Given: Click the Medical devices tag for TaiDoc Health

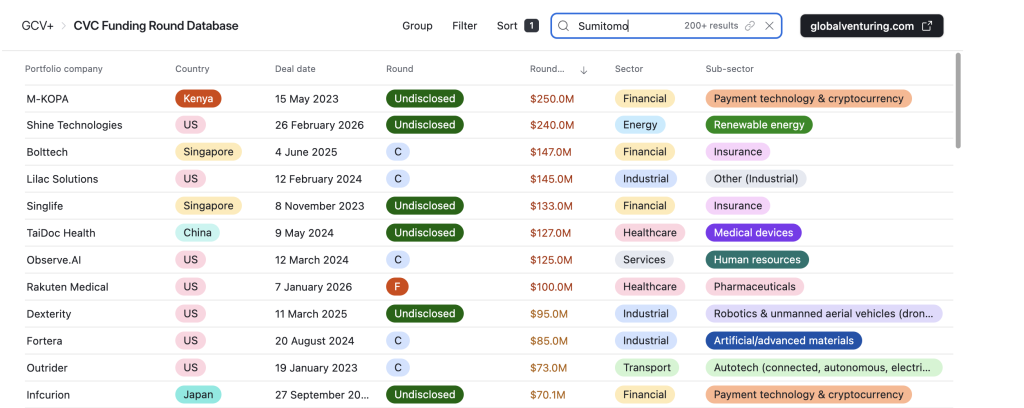Looking at the screenshot, I should 753,233.
